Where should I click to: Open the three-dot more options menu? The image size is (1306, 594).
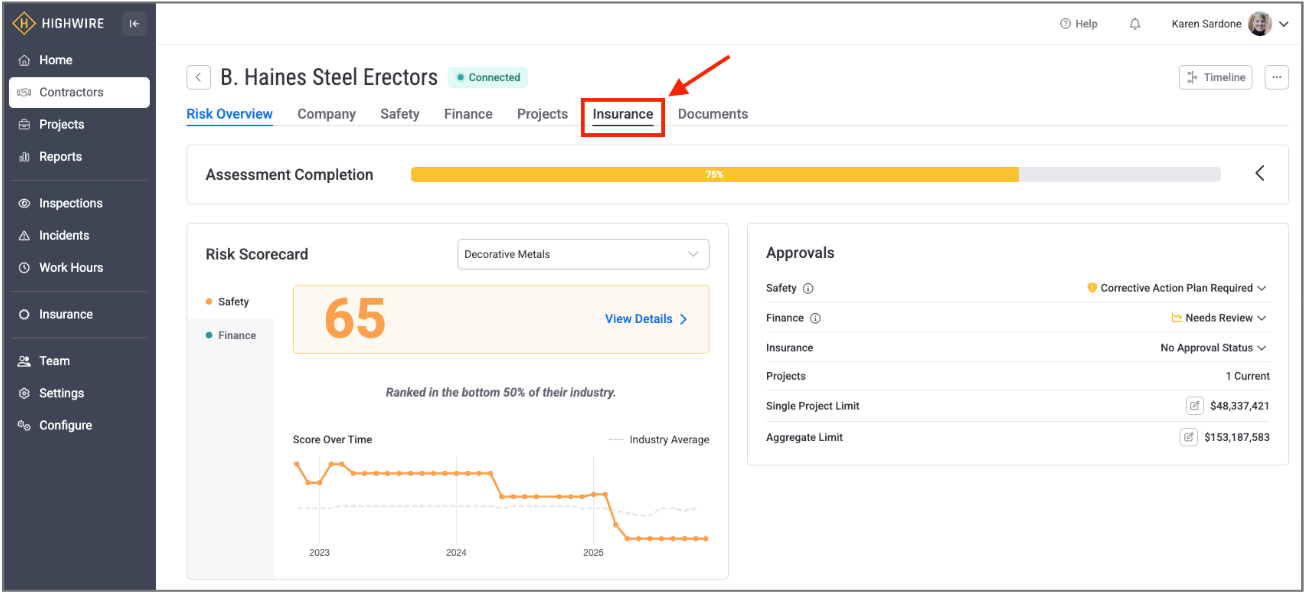tap(1276, 77)
